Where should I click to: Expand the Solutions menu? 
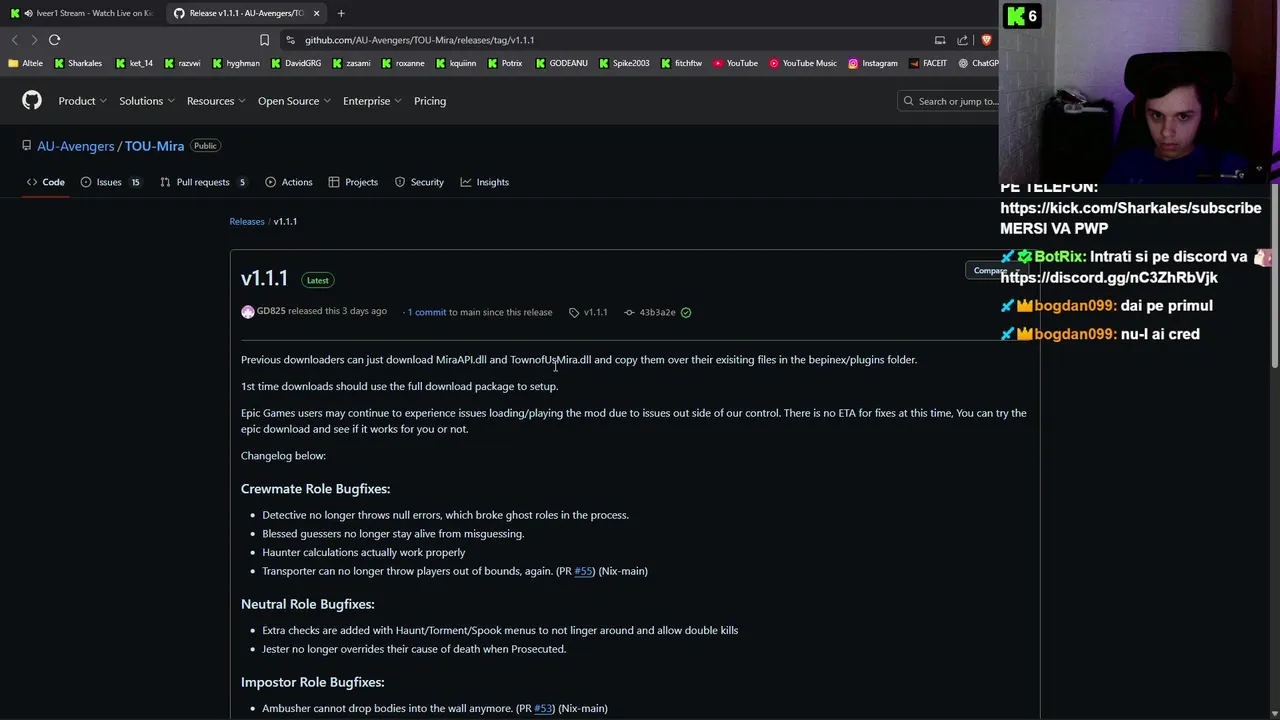146,101
